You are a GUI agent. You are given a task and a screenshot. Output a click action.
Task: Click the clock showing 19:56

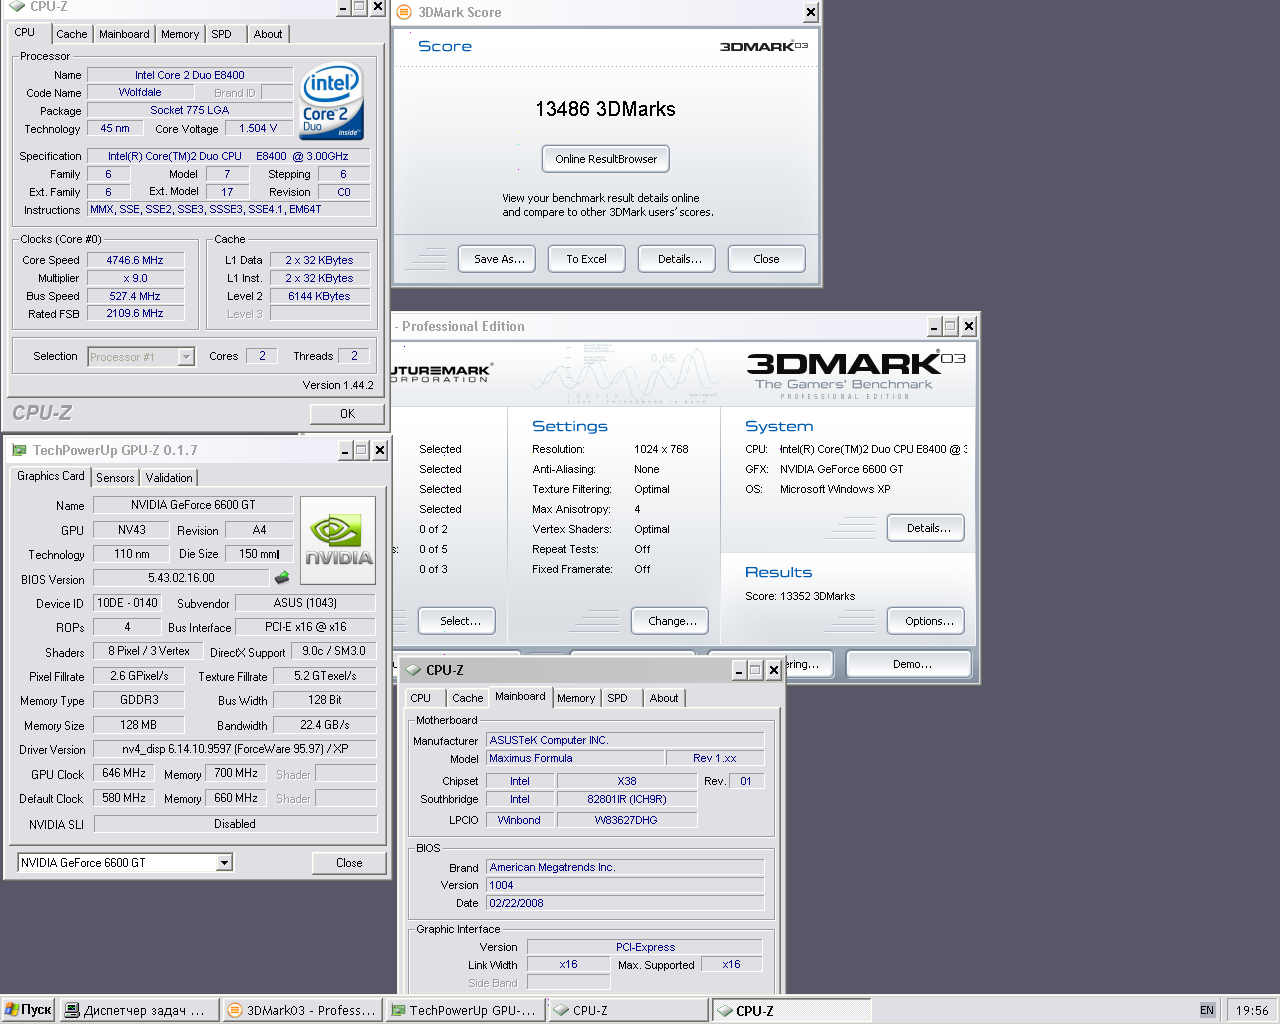(1252, 1010)
